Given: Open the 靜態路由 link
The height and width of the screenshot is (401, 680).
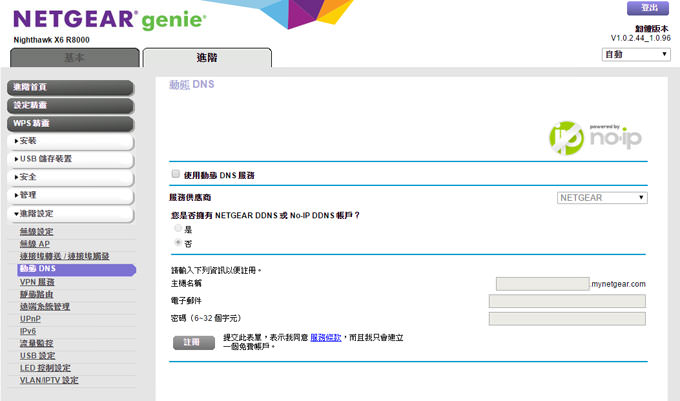Looking at the screenshot, I should (36, 294).
